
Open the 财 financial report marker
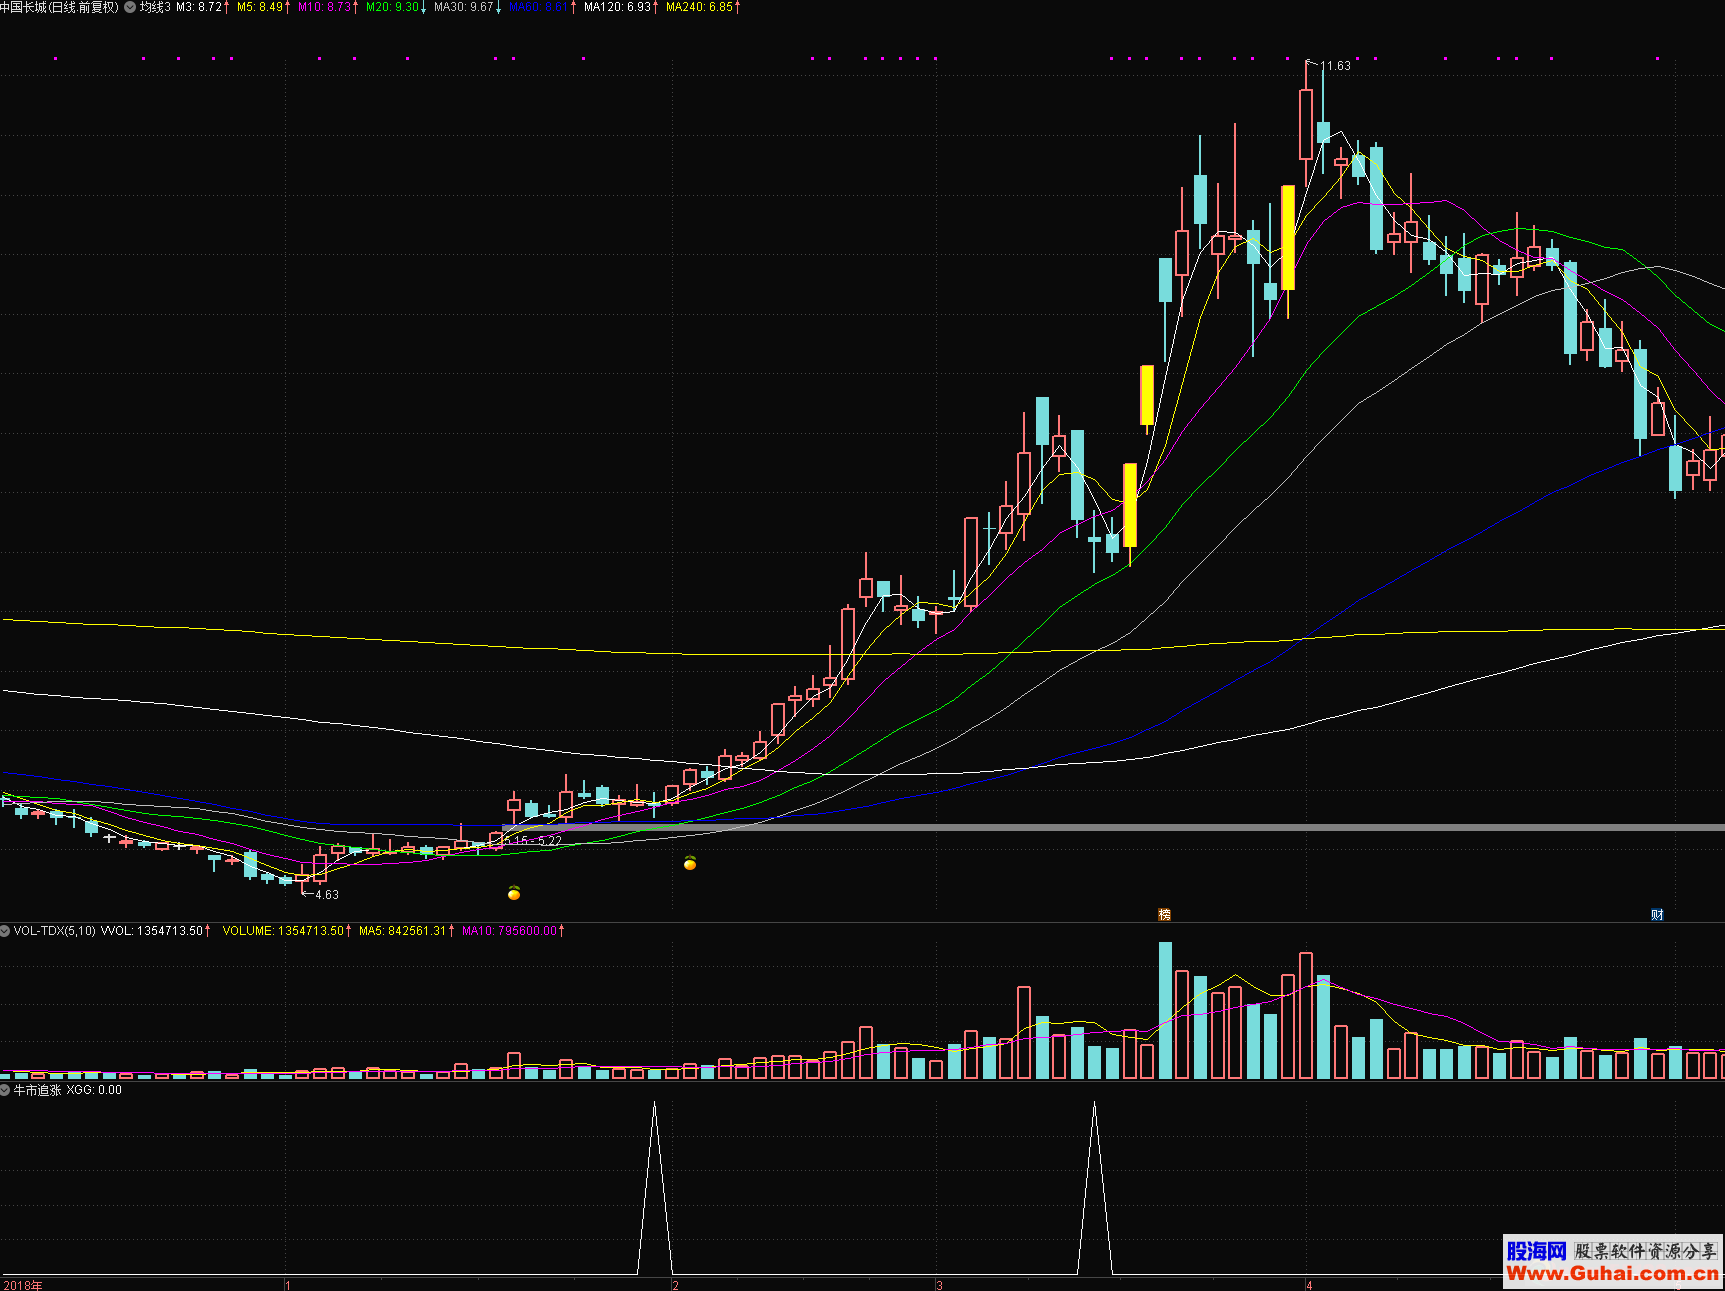pyautogui.click(x=1657, y=914)
